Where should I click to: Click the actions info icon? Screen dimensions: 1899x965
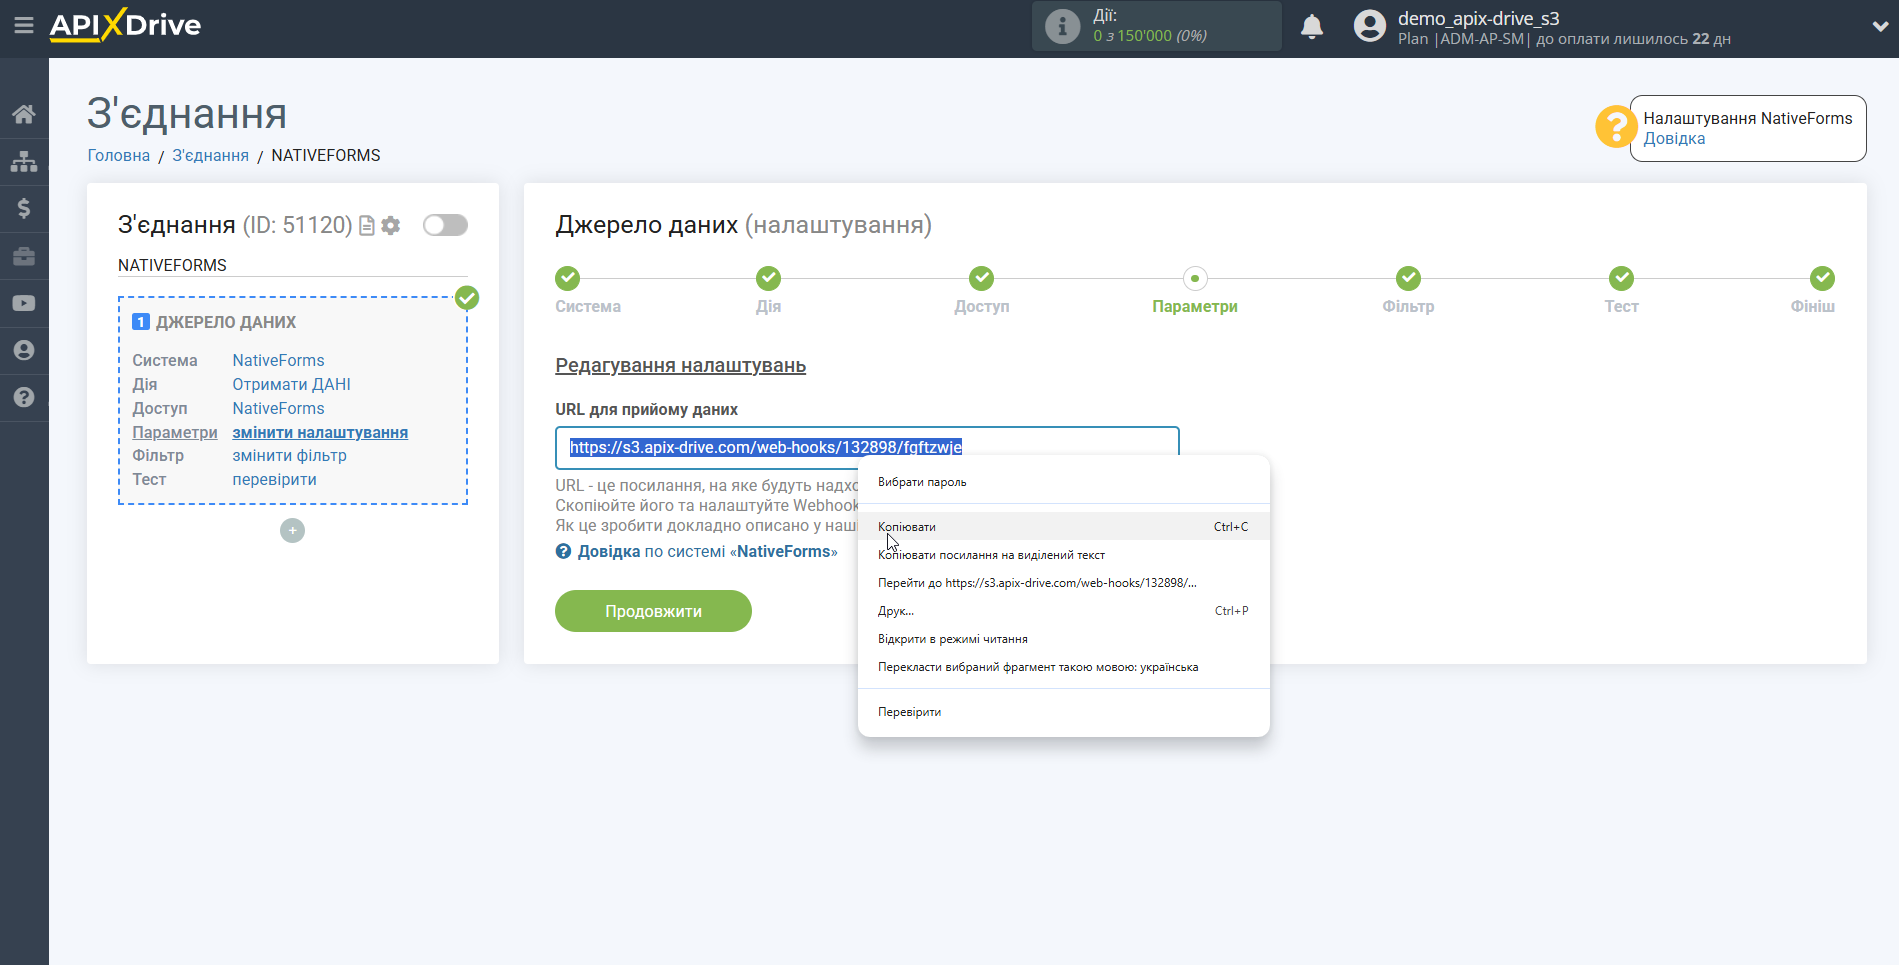tap(1062, 26)
